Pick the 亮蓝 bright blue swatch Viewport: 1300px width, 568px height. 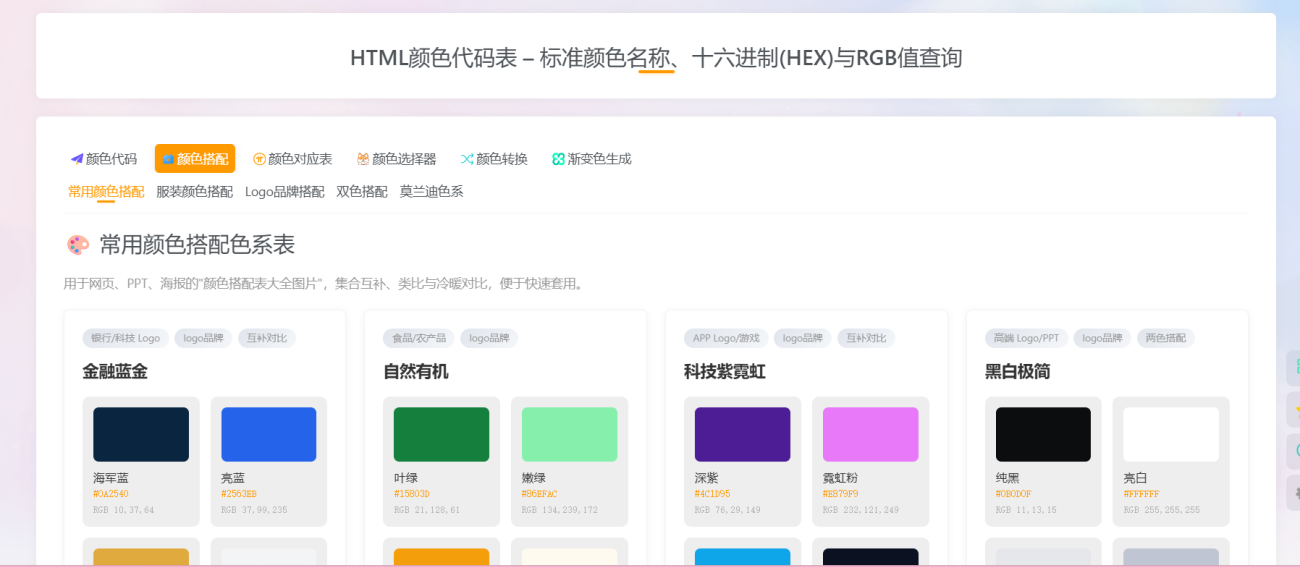tap(269, 434)
